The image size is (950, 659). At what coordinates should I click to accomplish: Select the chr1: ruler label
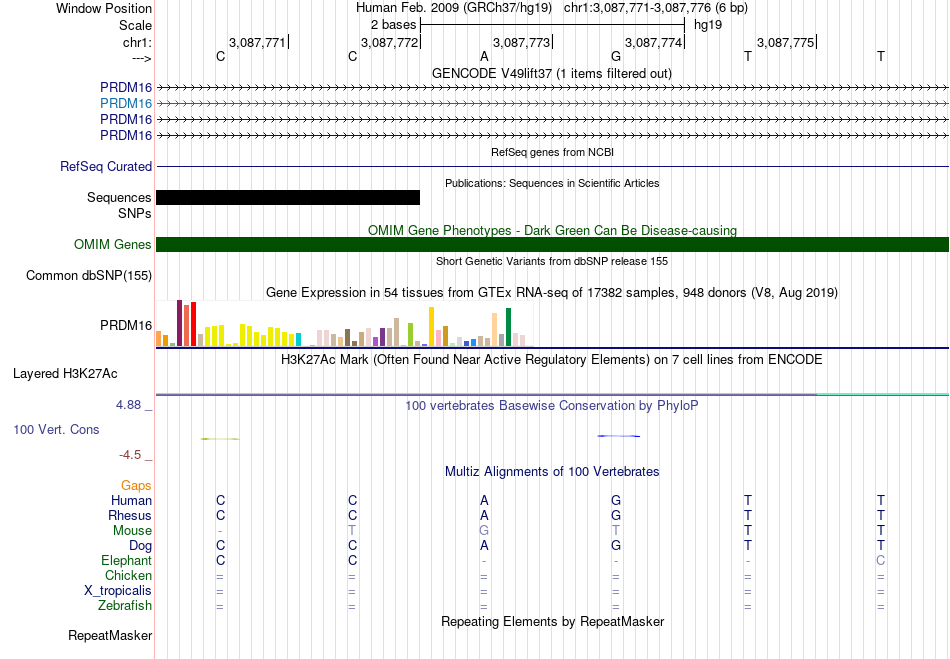[137, 42]
